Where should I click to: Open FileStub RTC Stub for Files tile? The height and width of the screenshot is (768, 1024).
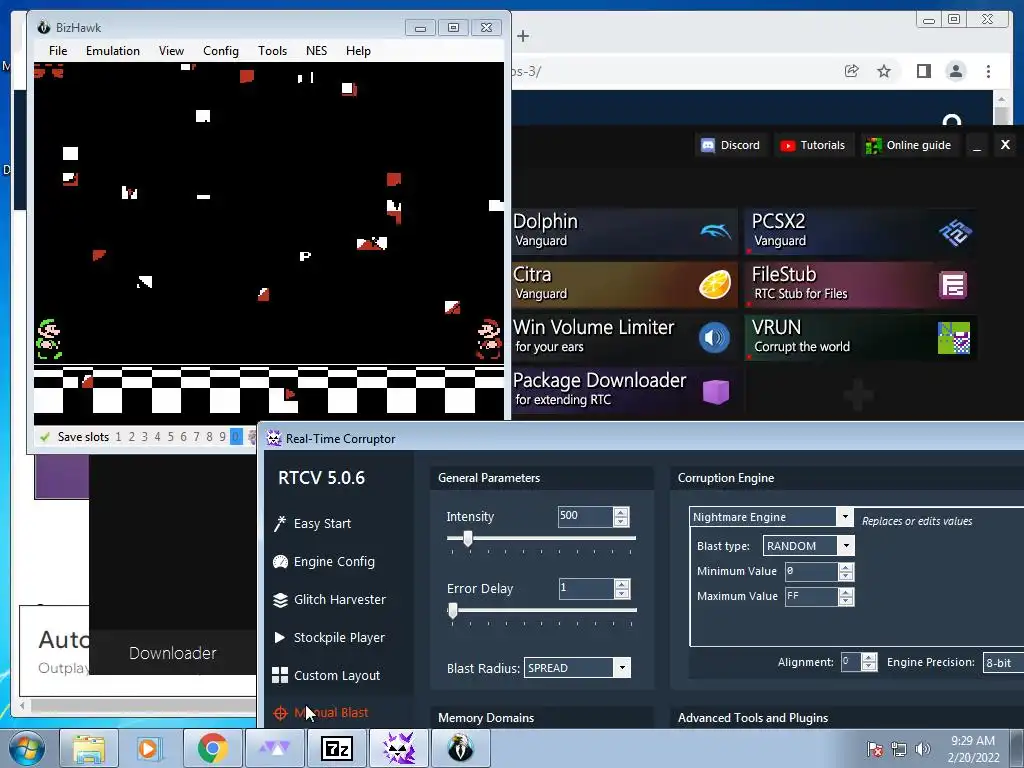click(861, 284)
